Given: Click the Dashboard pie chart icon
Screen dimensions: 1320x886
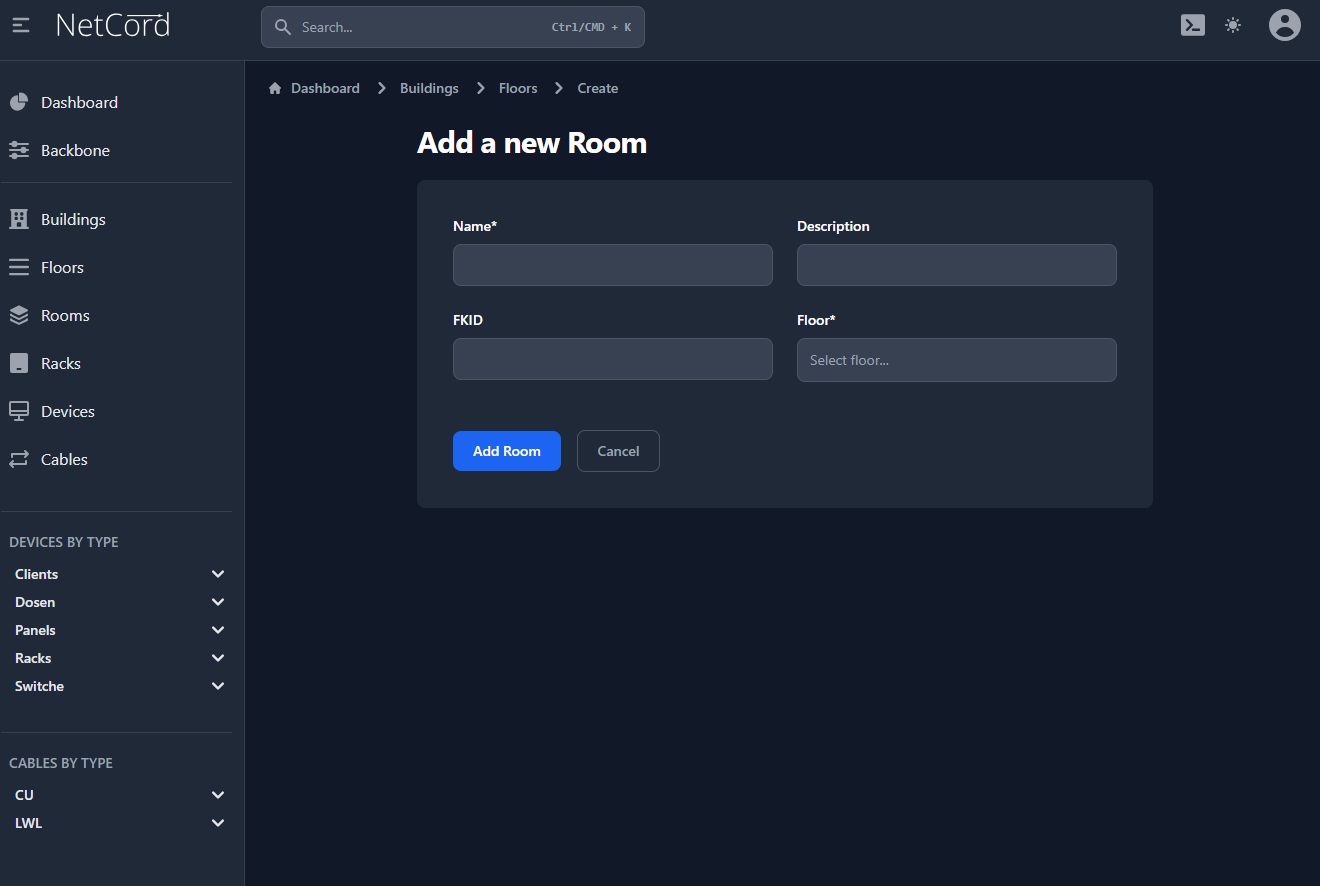Looking at the screenshot, I should (19, 102).
